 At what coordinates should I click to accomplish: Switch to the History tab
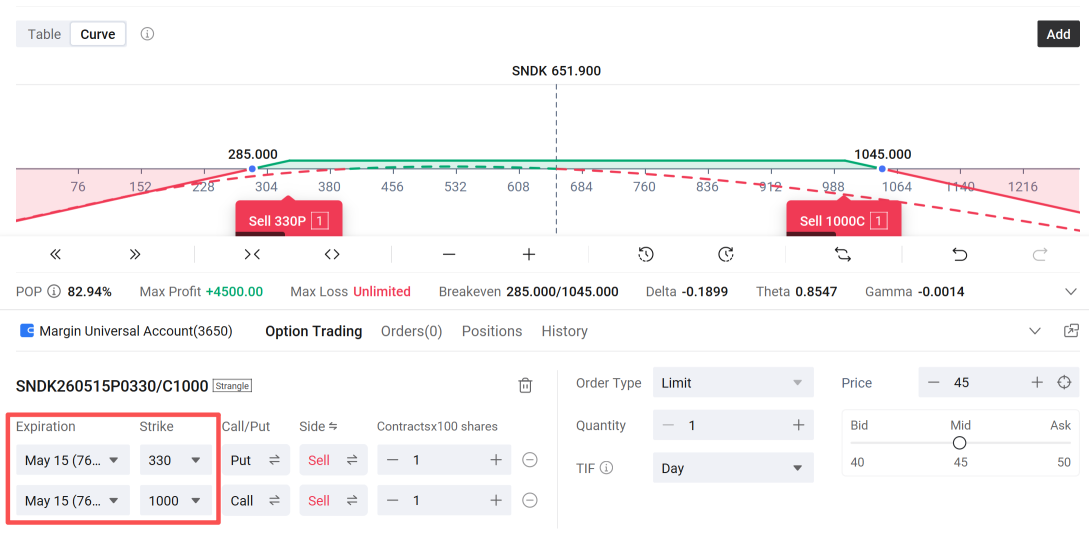(565, 331)
